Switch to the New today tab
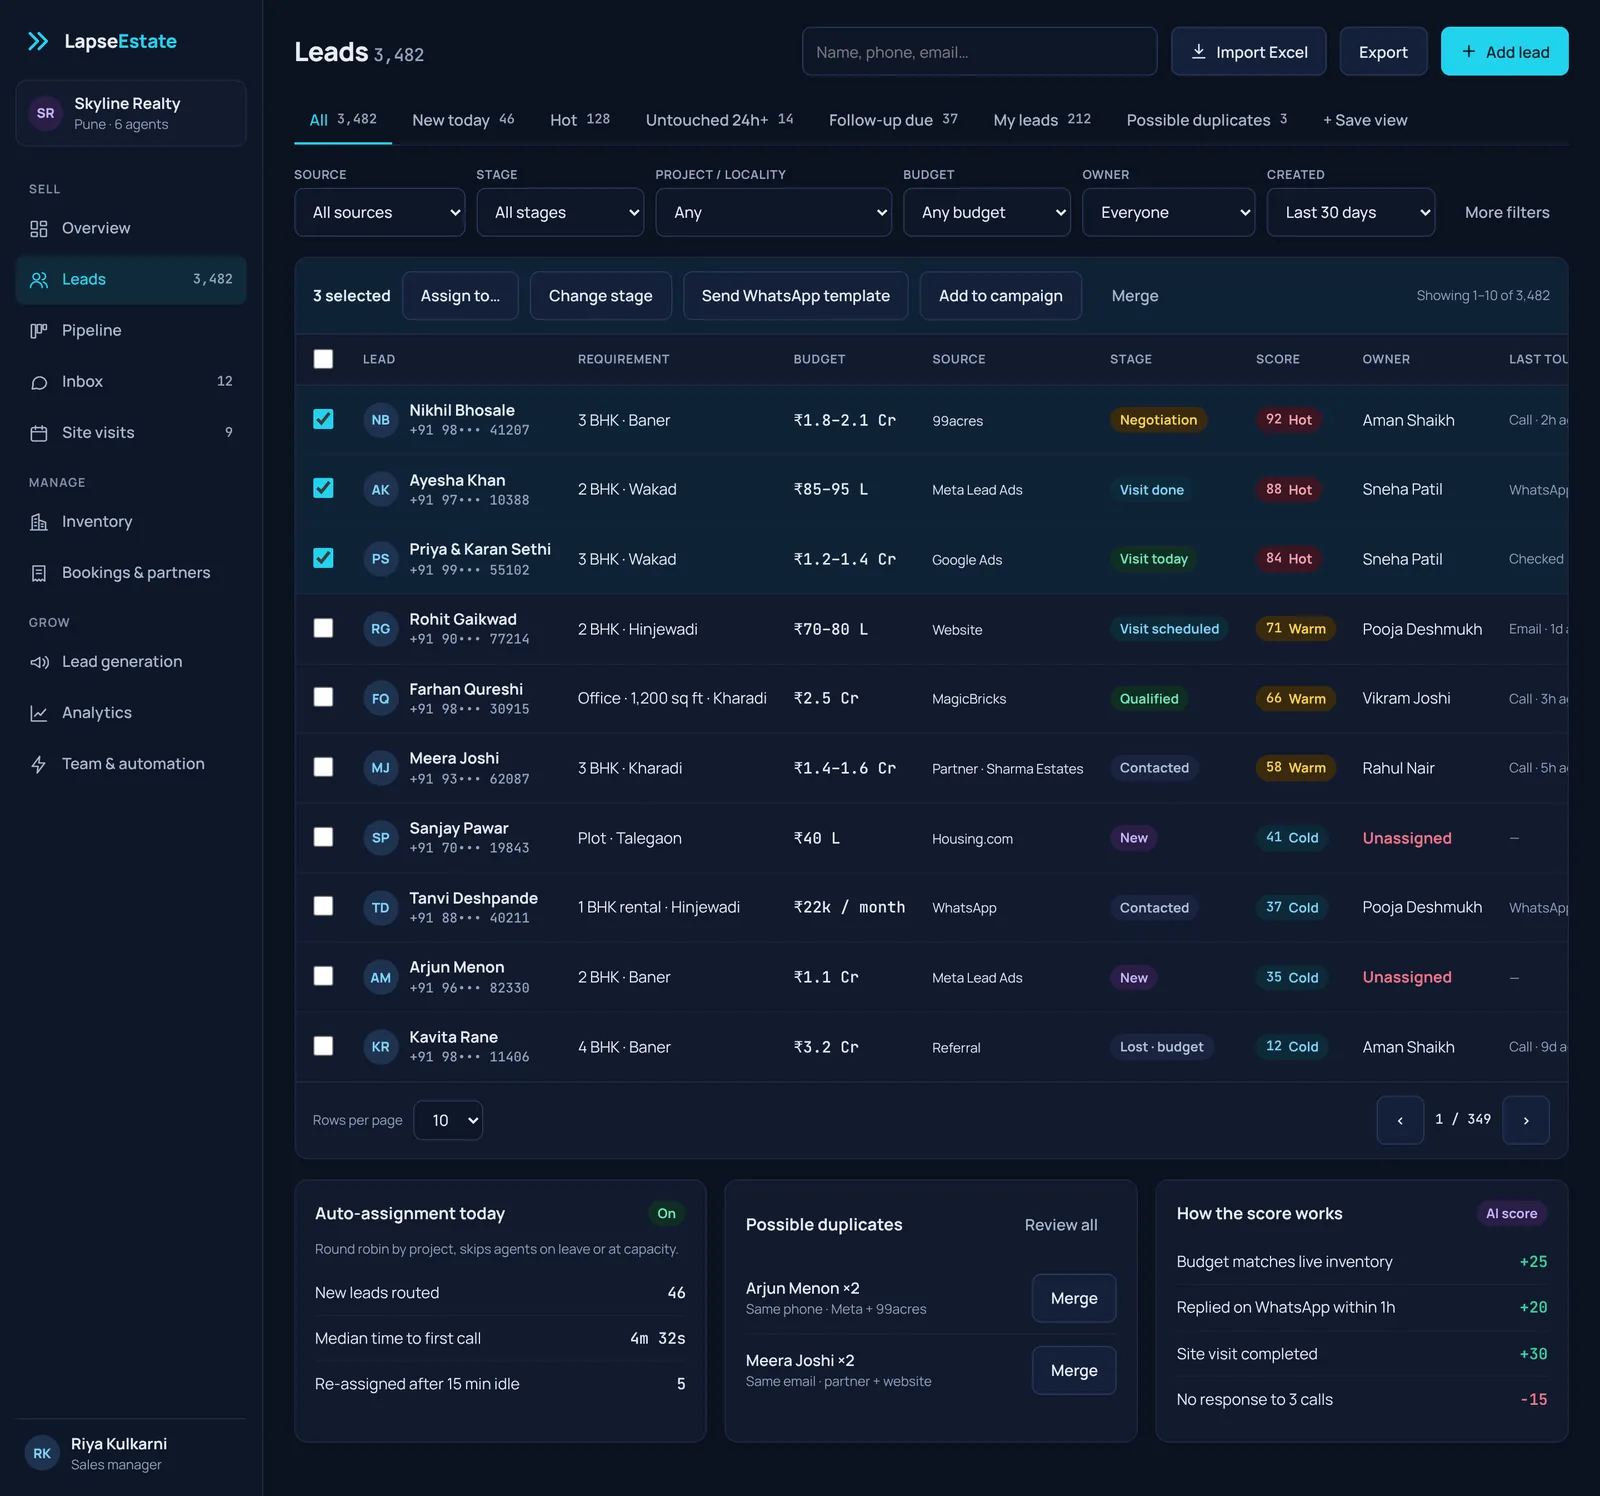This screenshot has height=1496, width=1600. coord(463,120)
